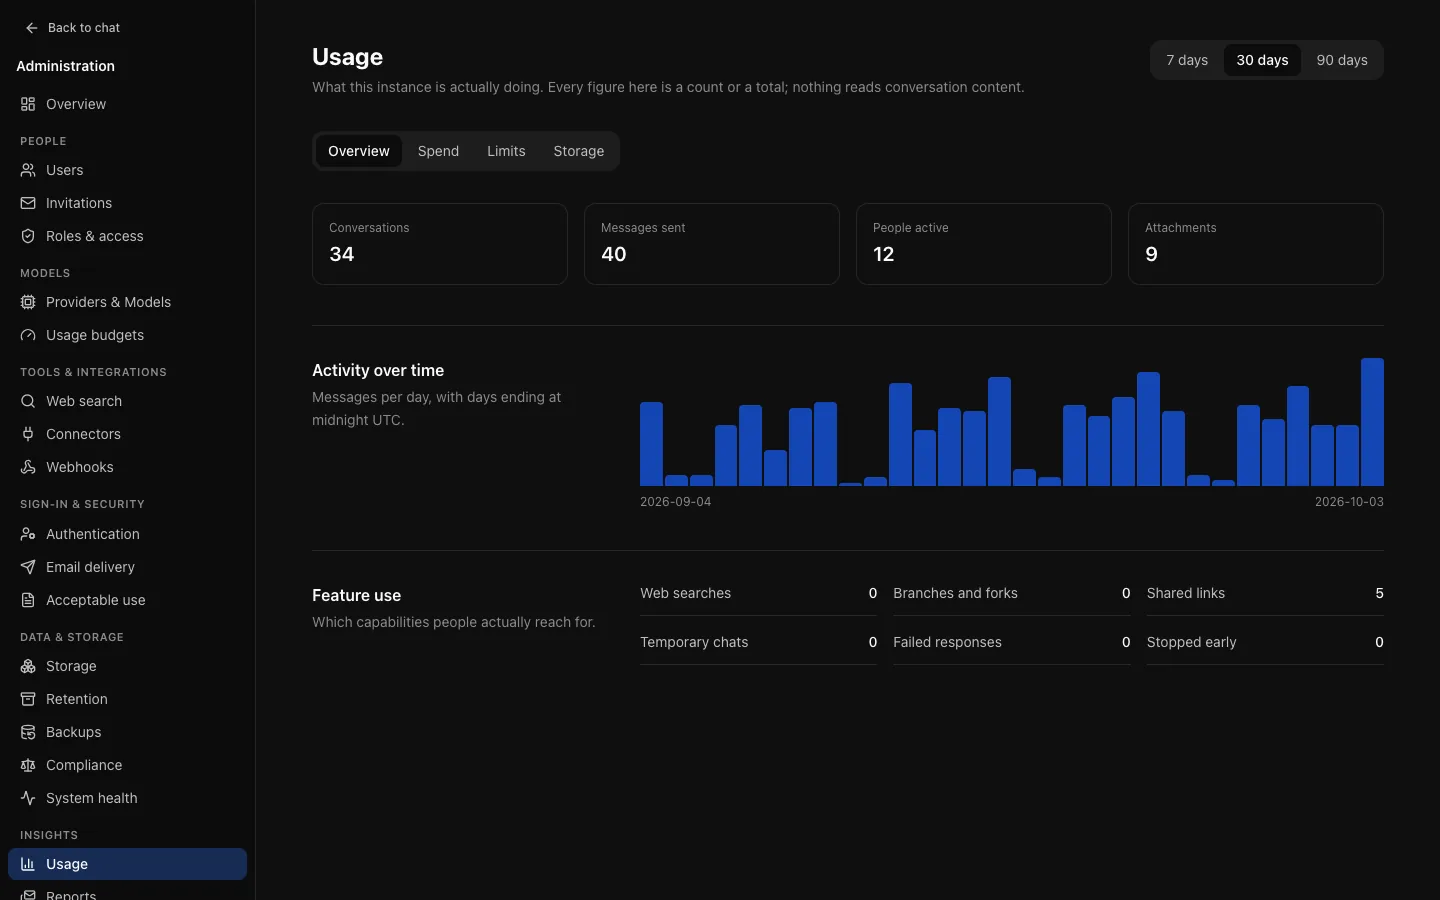Click the Branches and forks row
This screenshot has width=1440, height=900.
pyautogui.click(x=1012, y=593)
